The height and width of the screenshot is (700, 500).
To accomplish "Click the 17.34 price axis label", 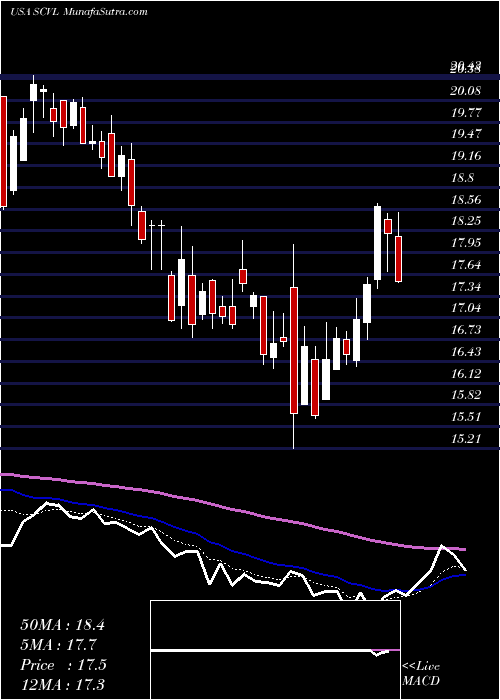I will pos(466,287).
